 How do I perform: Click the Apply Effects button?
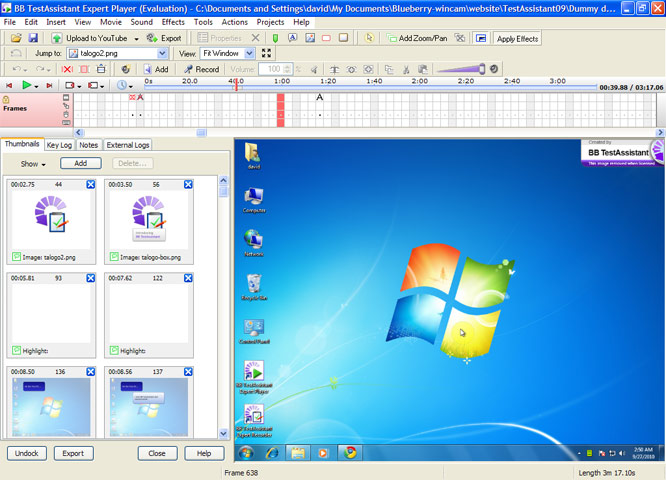coord(517,38)
